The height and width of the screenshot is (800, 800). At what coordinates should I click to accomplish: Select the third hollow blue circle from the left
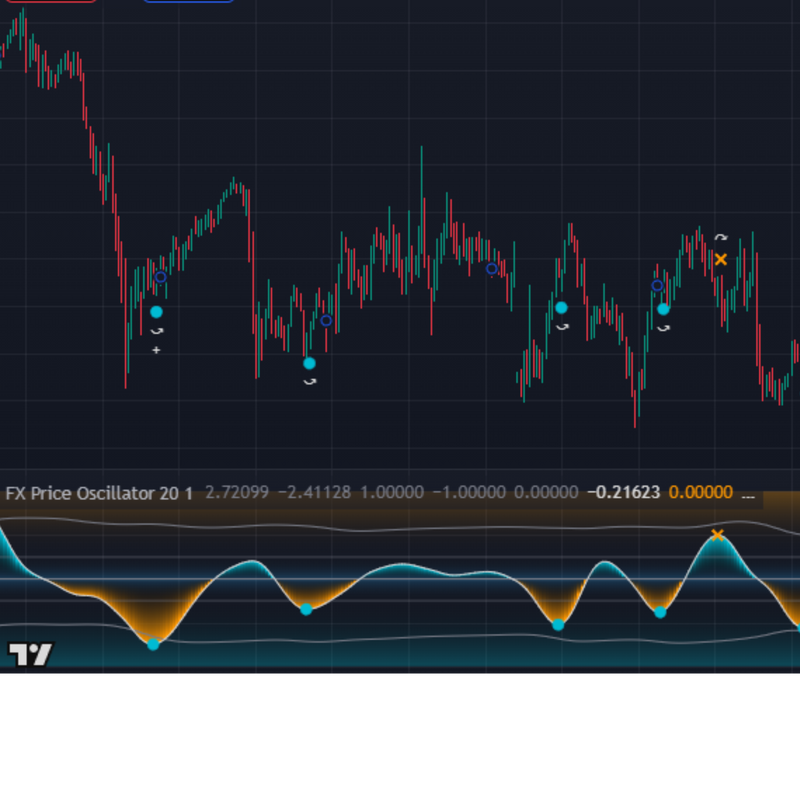point(491,268)
